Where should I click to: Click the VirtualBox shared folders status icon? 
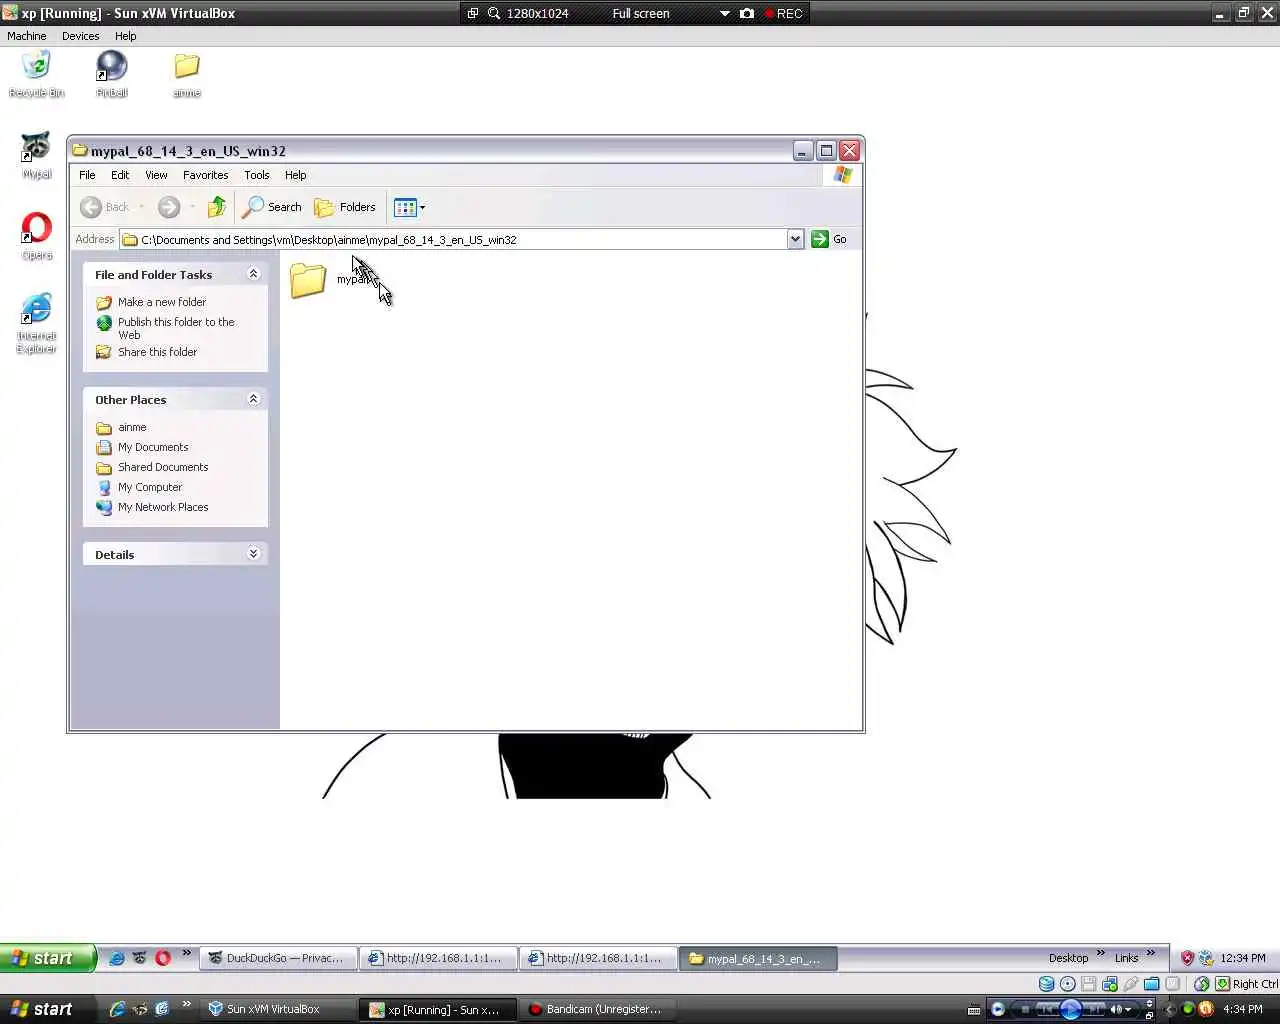pyautogui.click(x=1152, y=984)
